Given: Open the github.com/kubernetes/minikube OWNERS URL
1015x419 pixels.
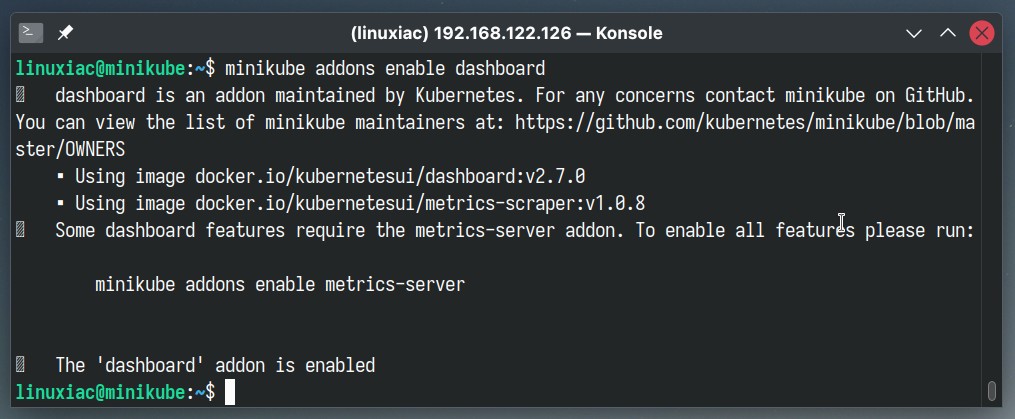Looking at the screenshot, I should (744, 122).
